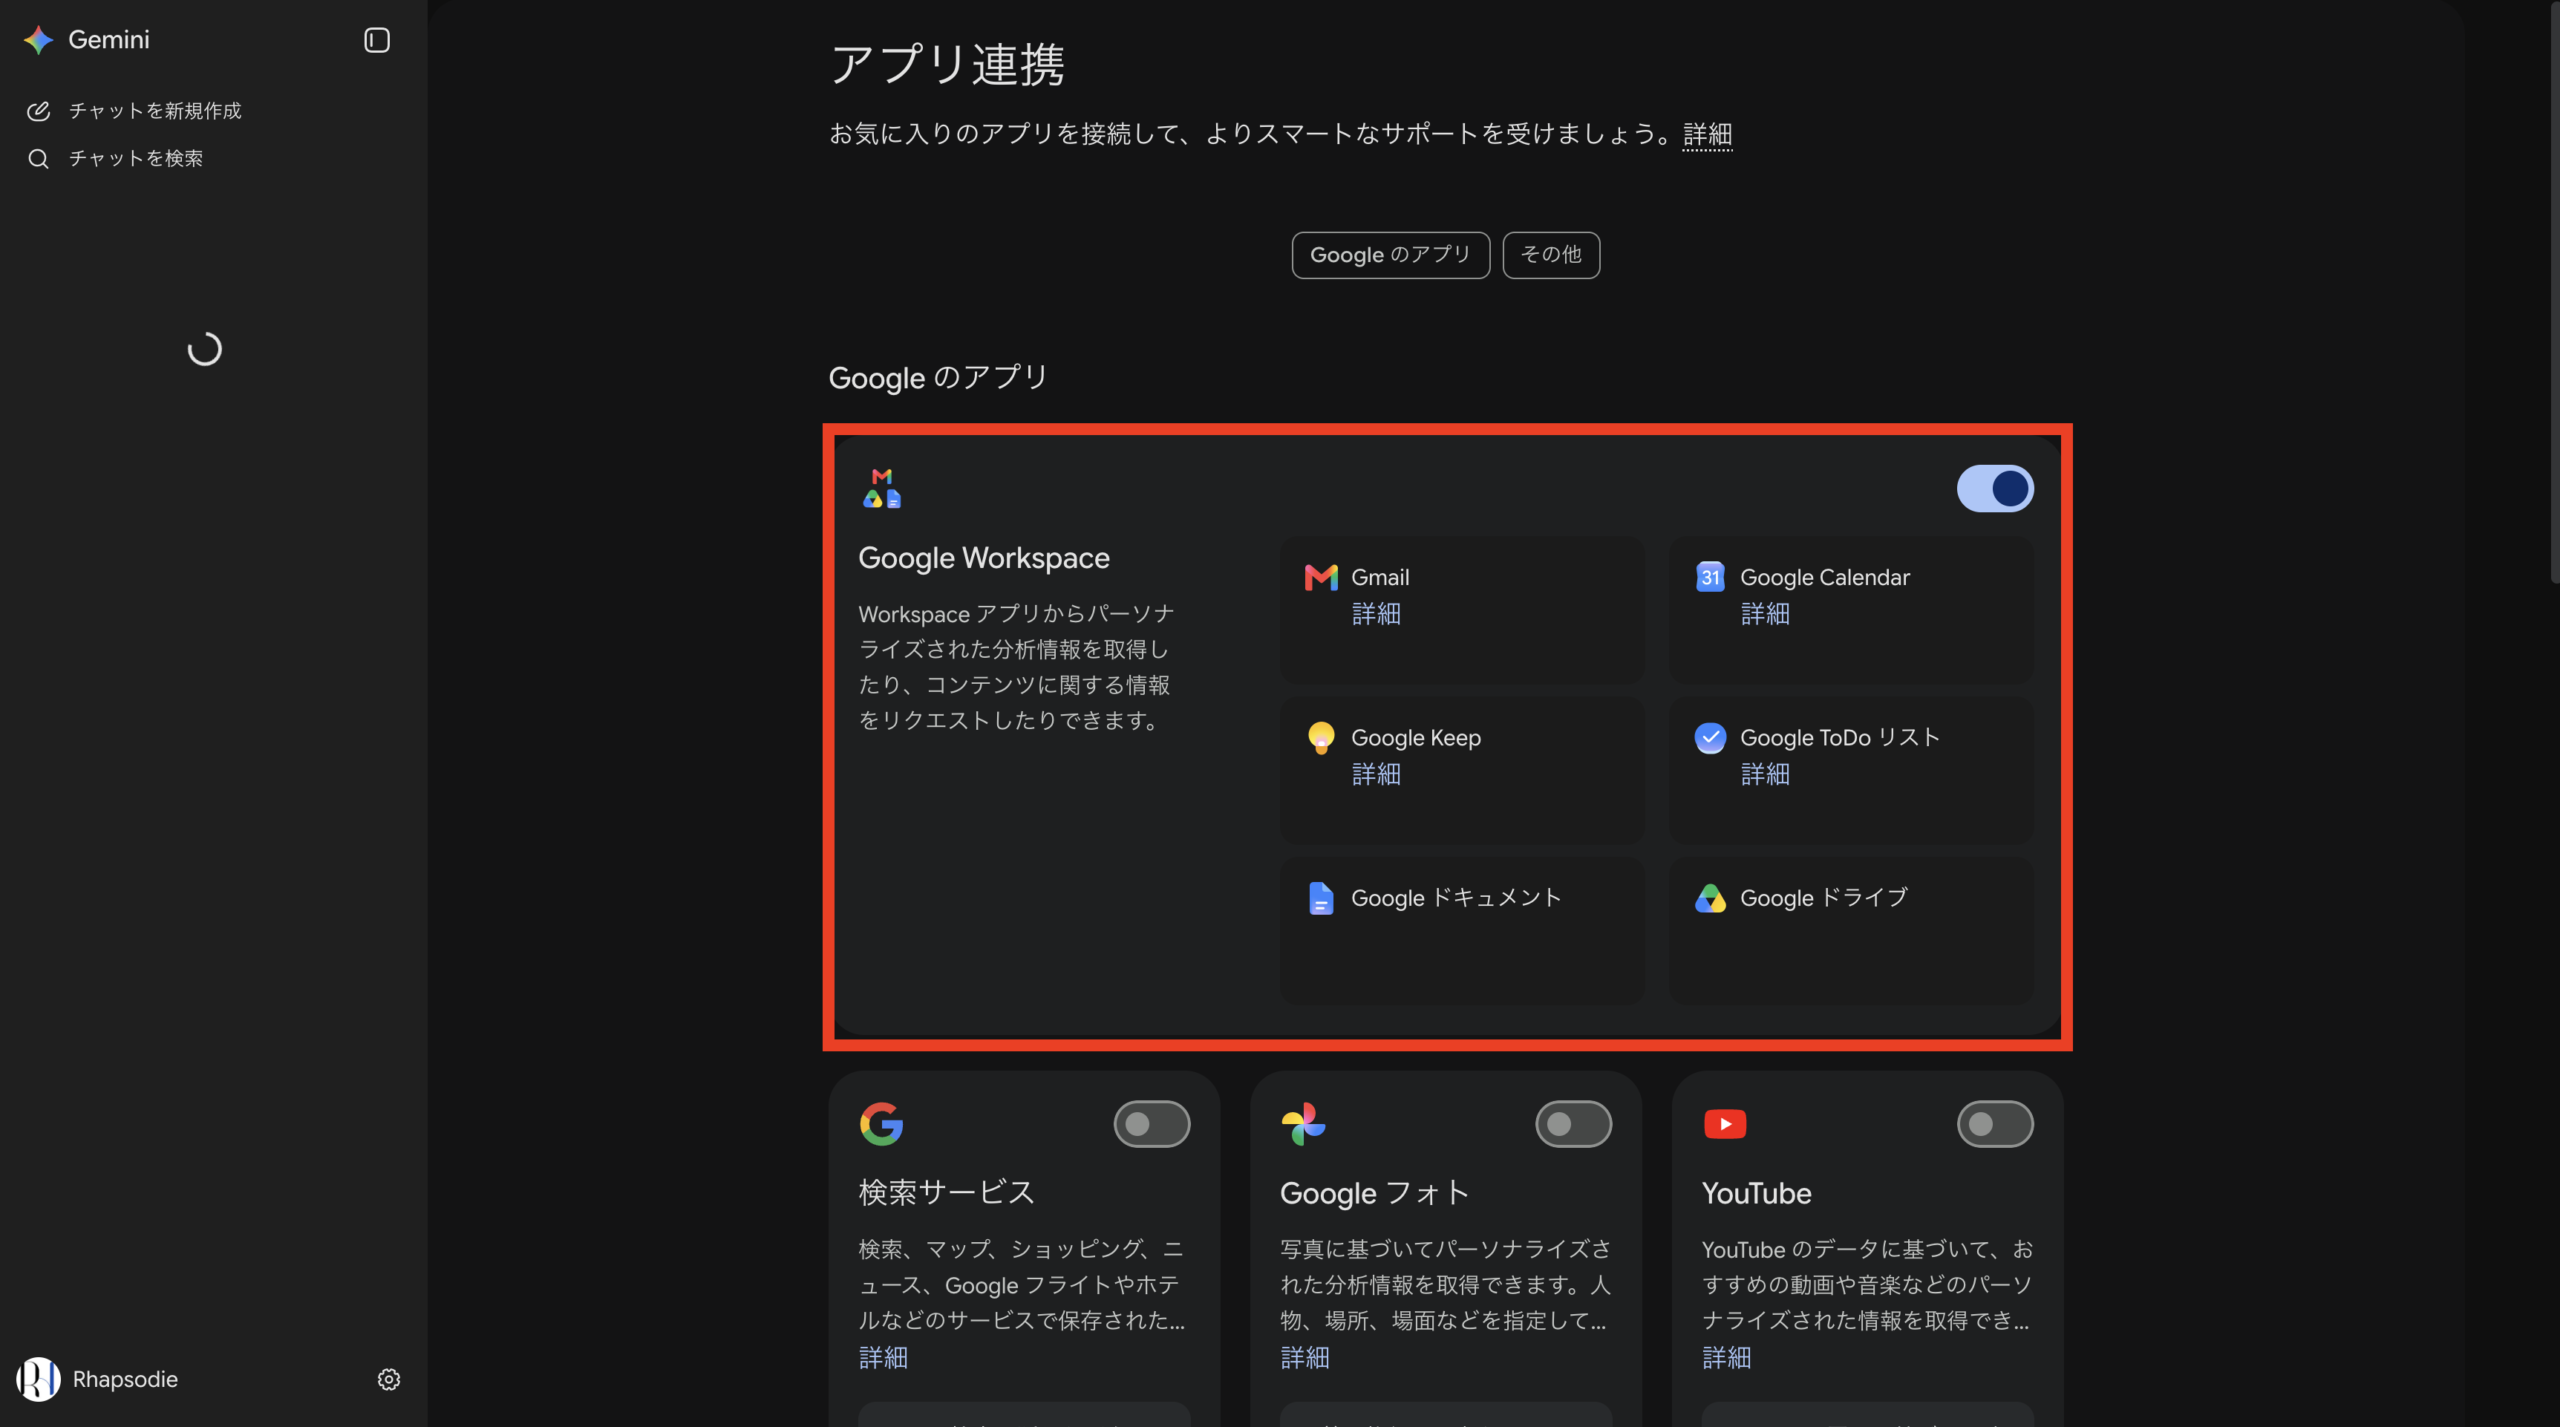Click the Google Workspace combined icon
This screenshot has height=1427, width=2560.
pos(882,488)
